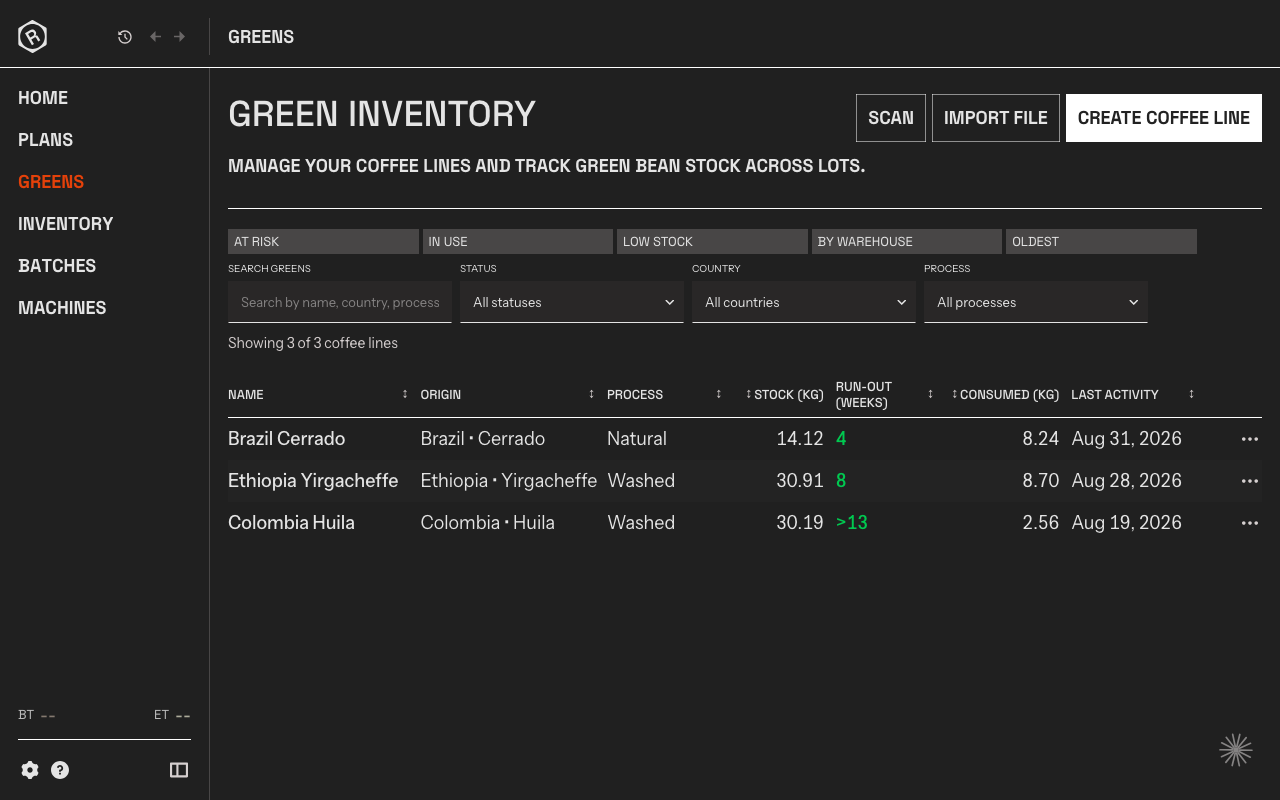
Task: Open the Brazil Cerrado coffee line
Action: click(x=287, y=439)
